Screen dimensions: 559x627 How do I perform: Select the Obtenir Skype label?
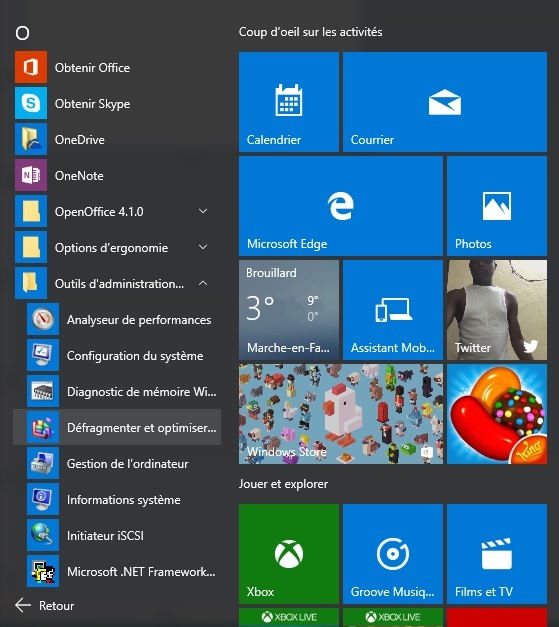[x=92, y=104]
